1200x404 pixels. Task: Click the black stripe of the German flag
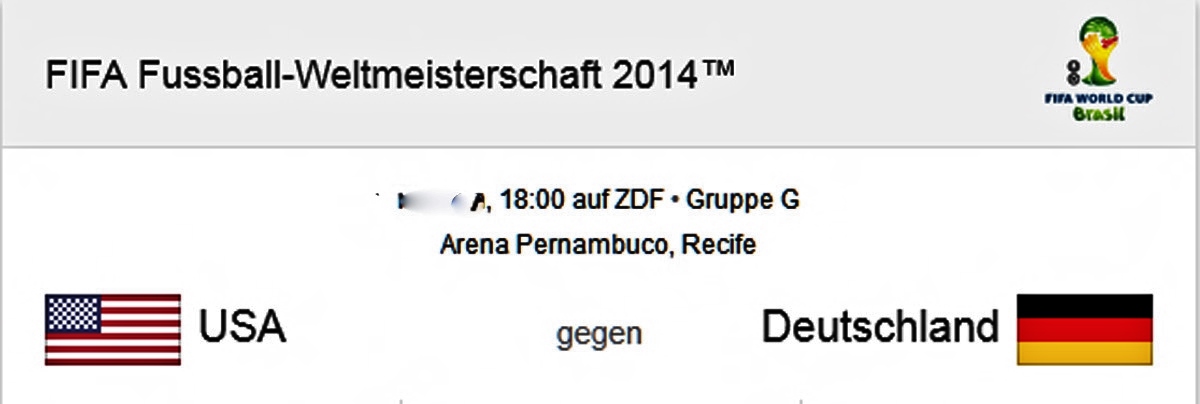click(1085, 305)
